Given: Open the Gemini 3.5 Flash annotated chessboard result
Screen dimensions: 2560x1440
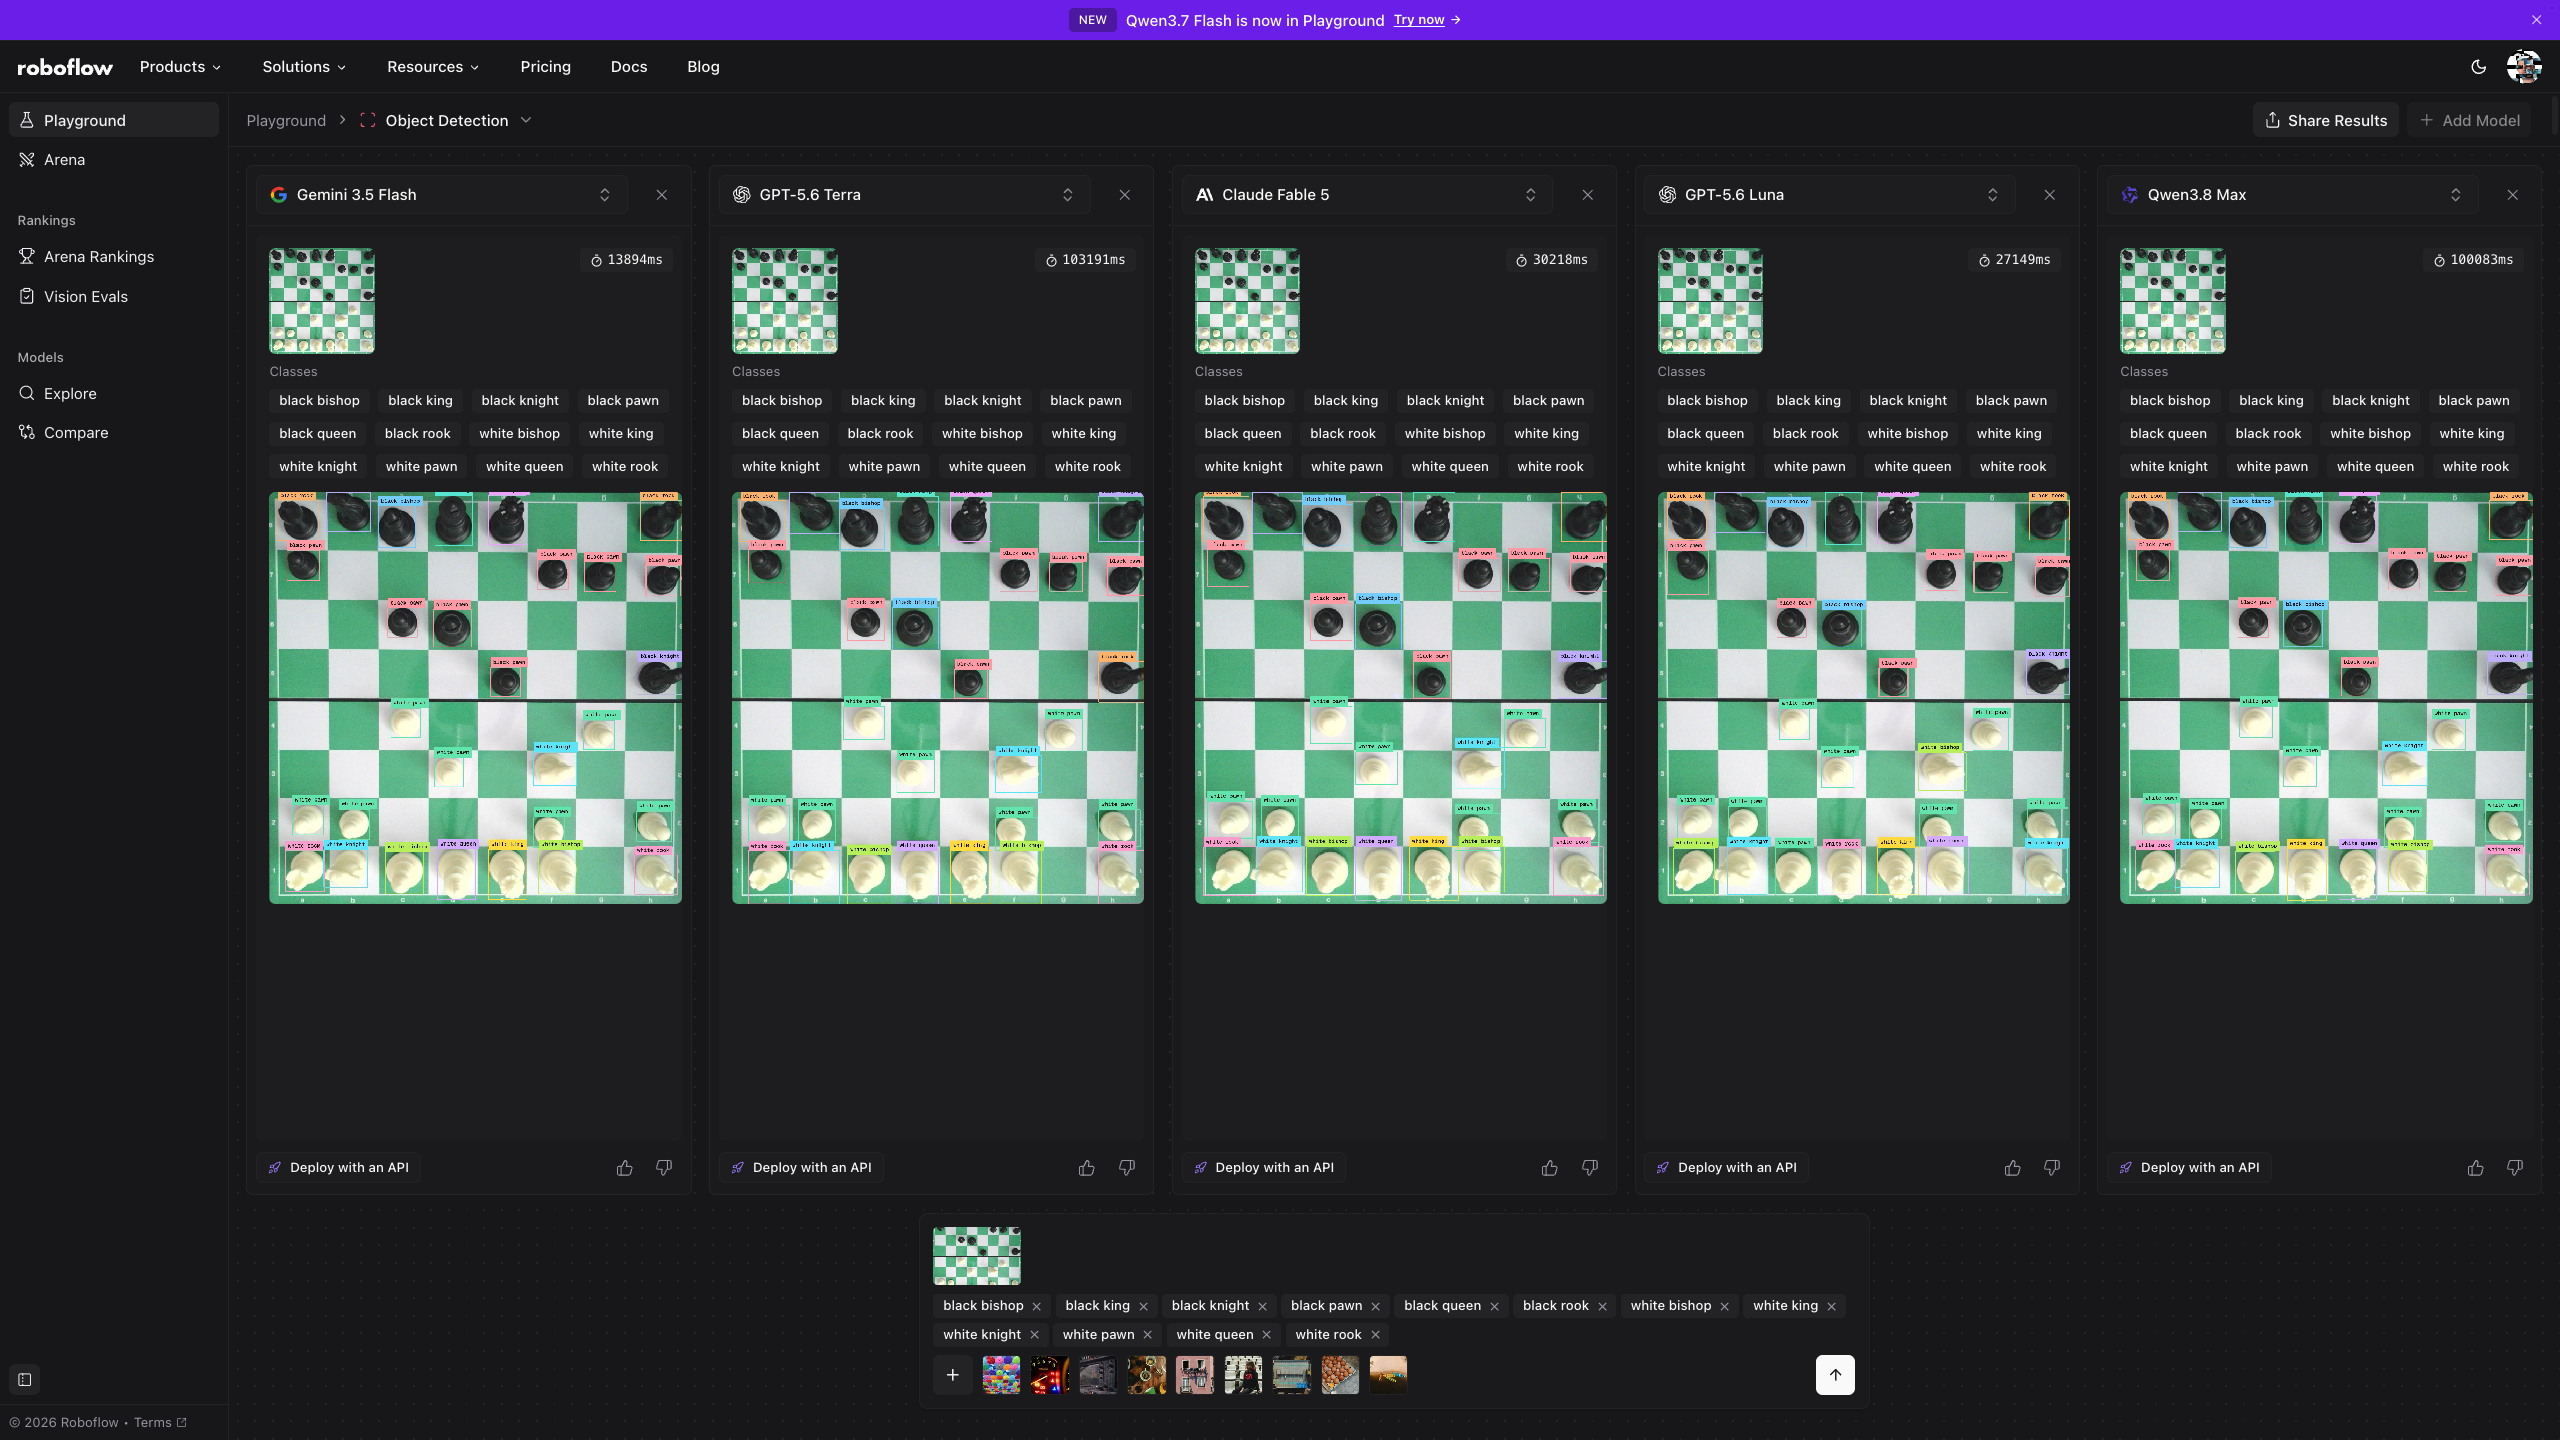Looking at the screenshot, I should click(475, 698).
